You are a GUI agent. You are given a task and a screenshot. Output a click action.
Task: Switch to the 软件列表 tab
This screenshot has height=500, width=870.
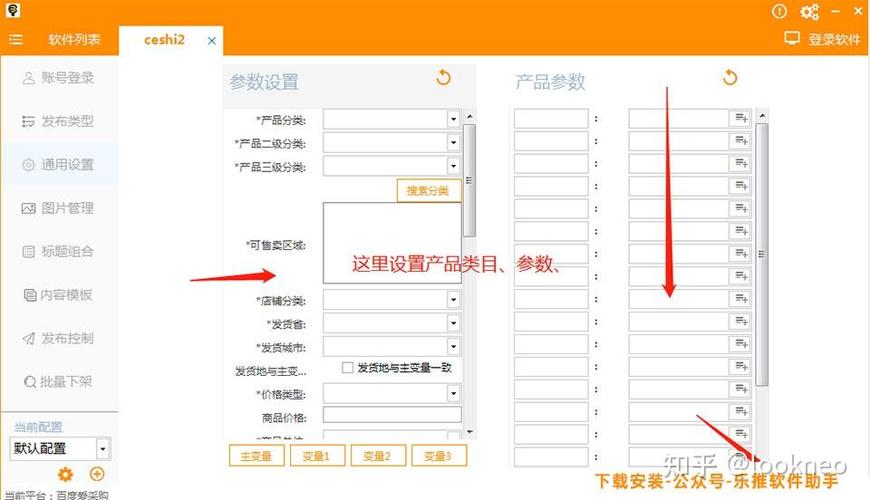click(x=74, y=39)
